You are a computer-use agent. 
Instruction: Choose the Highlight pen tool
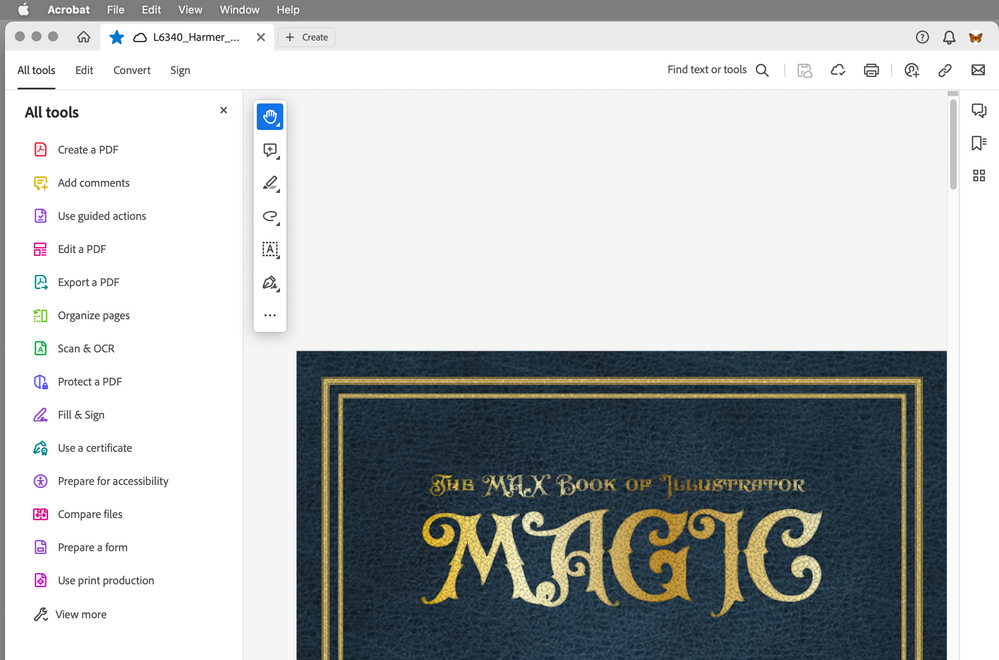tap(270, 183)
